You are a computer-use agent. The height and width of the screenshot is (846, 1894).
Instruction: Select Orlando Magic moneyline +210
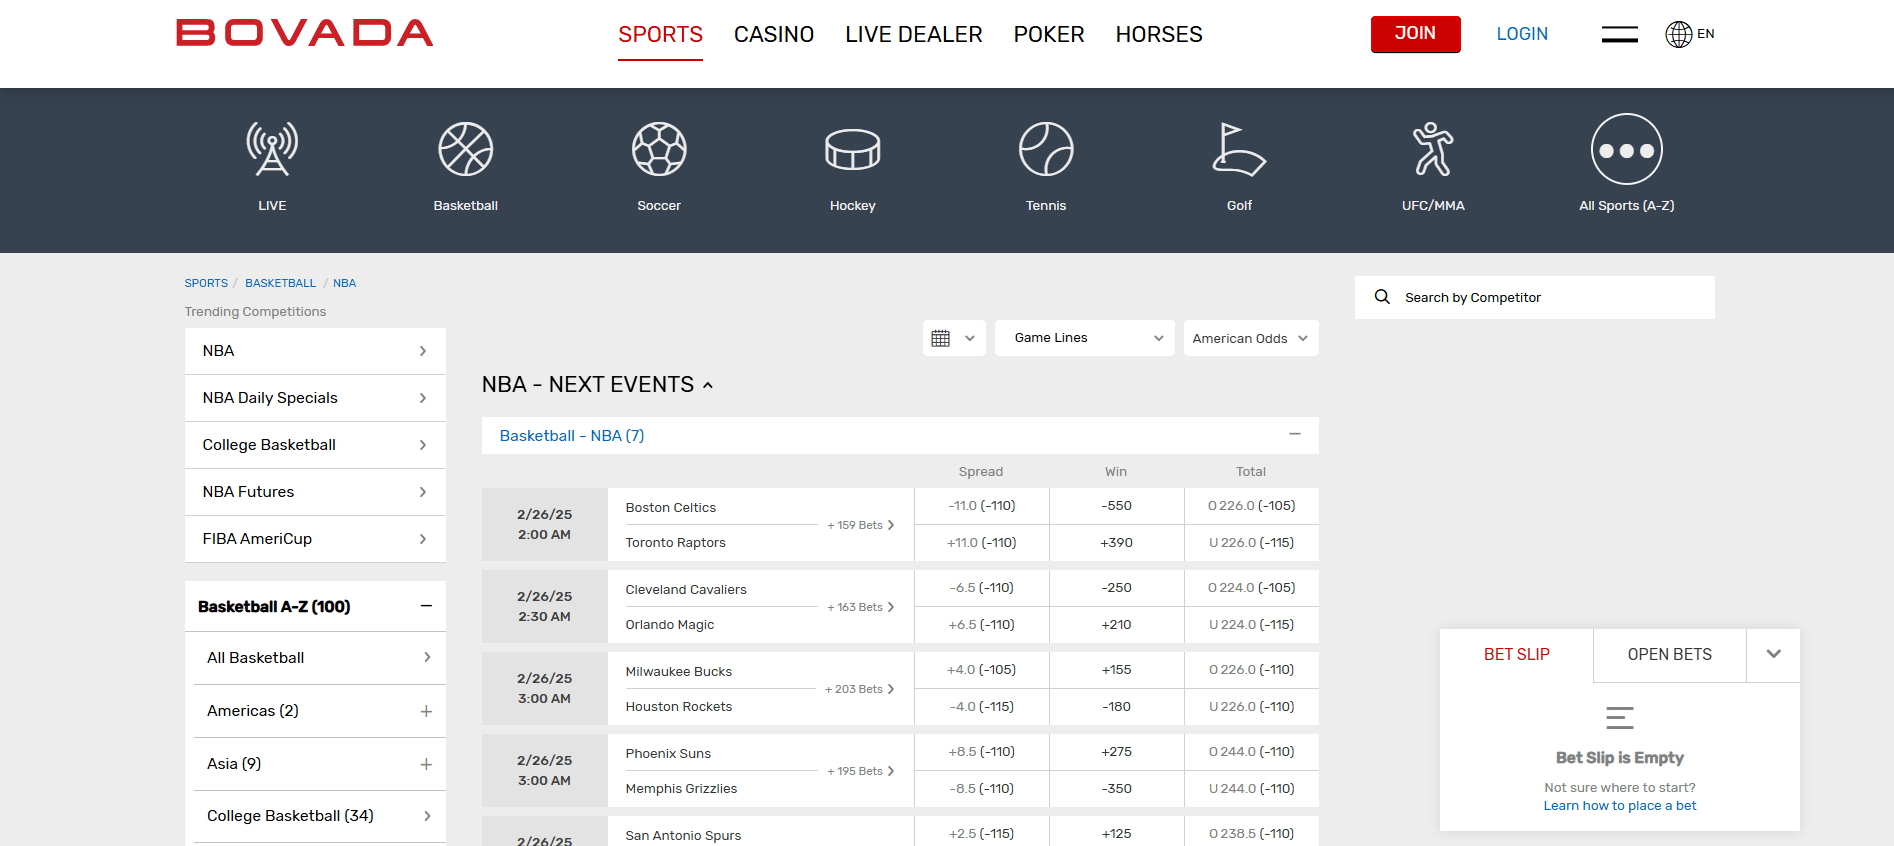(1117, 625)
